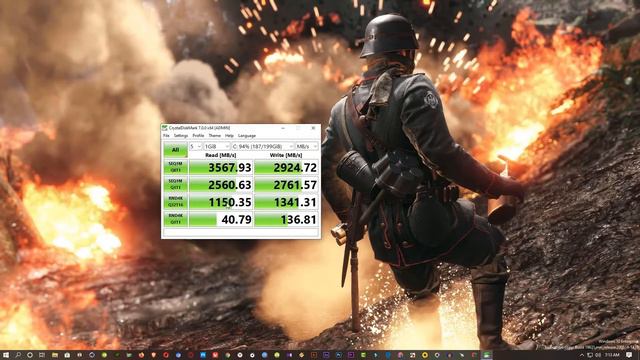Open the network tray icon
The height and width of the screenshot is (360, 640).
[590, 355]
